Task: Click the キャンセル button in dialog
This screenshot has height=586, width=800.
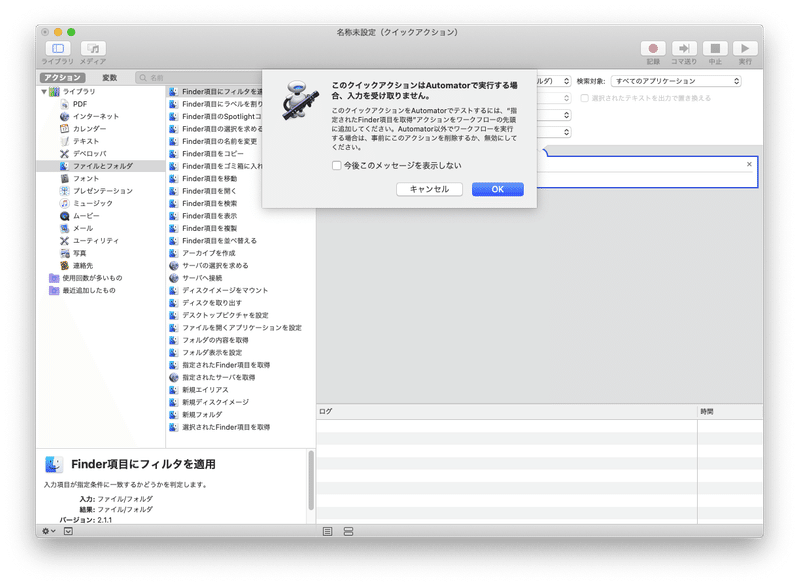Action: (429, 189)
